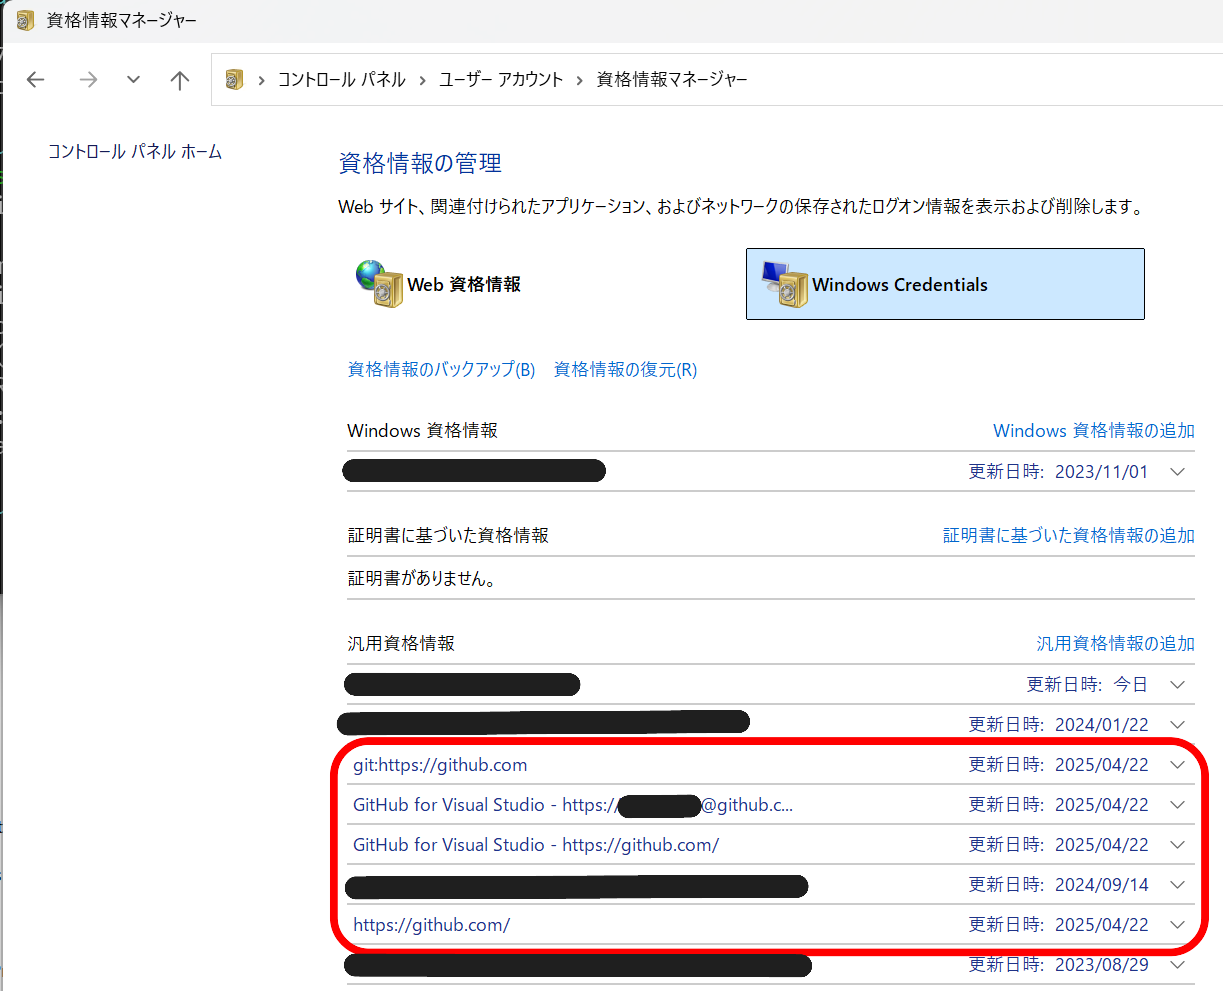Click Windows 資格情報の追加 link
This screenshot has height=991, width=1223.
pos(1093,431)
